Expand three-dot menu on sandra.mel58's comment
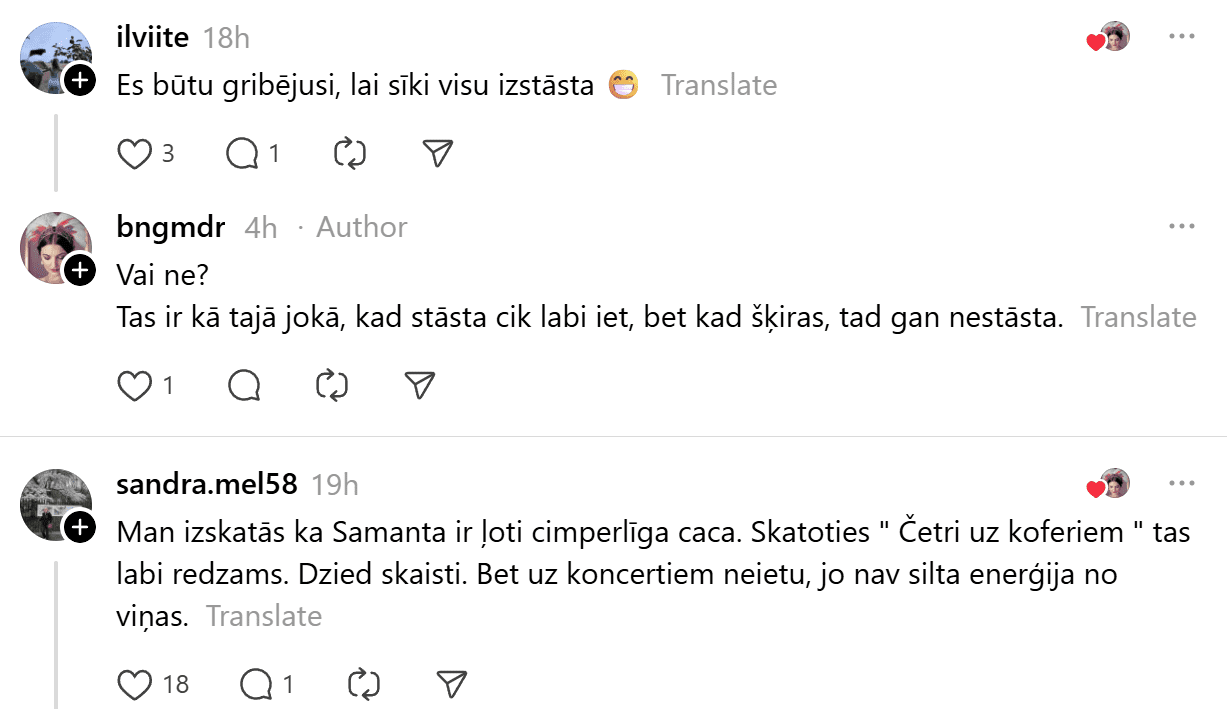This screenshot has width=1227, height=709. (1182, 484)
